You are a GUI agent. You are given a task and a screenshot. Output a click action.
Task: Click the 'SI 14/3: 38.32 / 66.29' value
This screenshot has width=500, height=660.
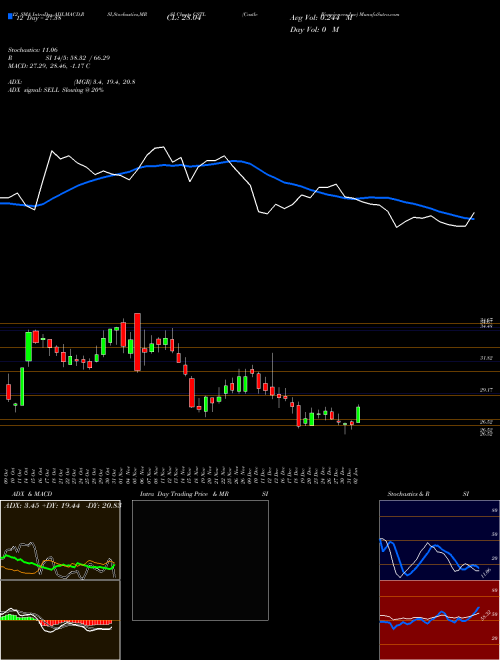point(78,58)
